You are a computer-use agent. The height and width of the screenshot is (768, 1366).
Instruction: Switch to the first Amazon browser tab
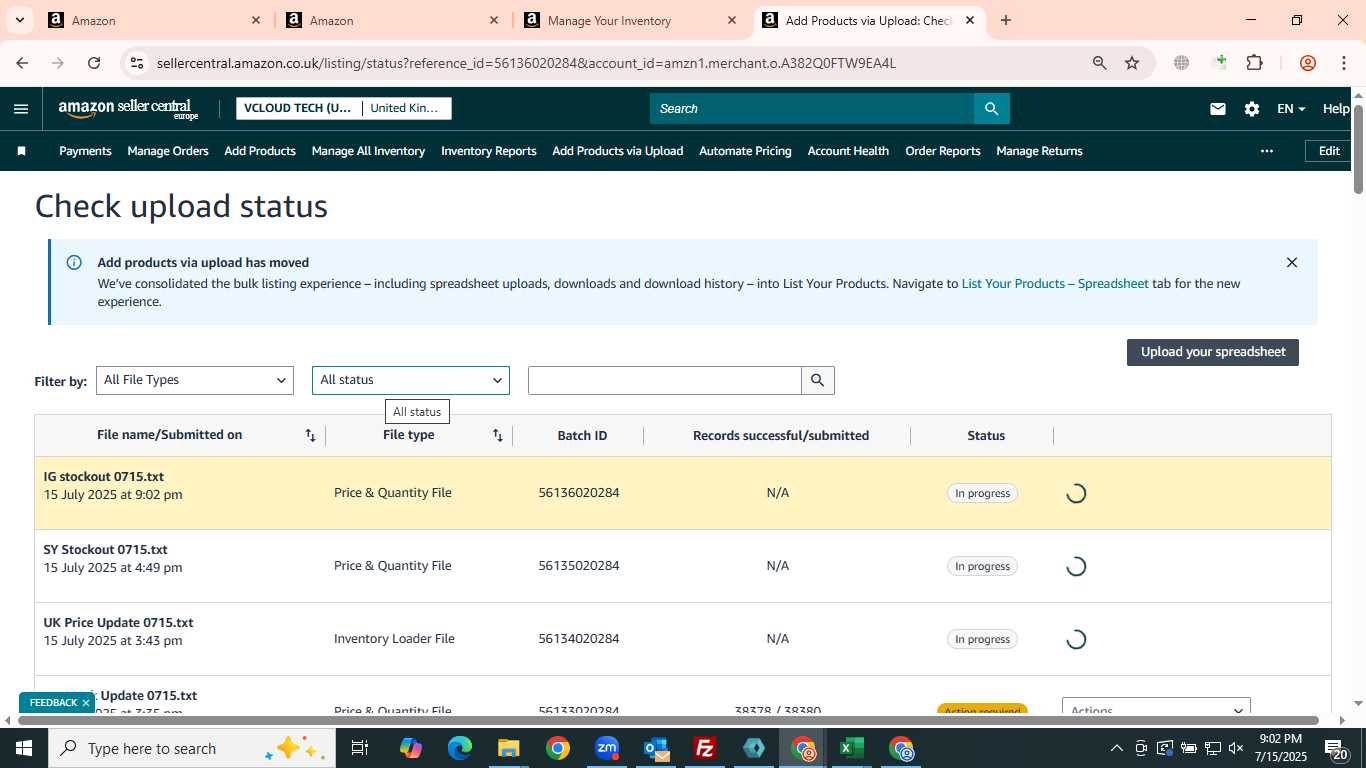155,20
